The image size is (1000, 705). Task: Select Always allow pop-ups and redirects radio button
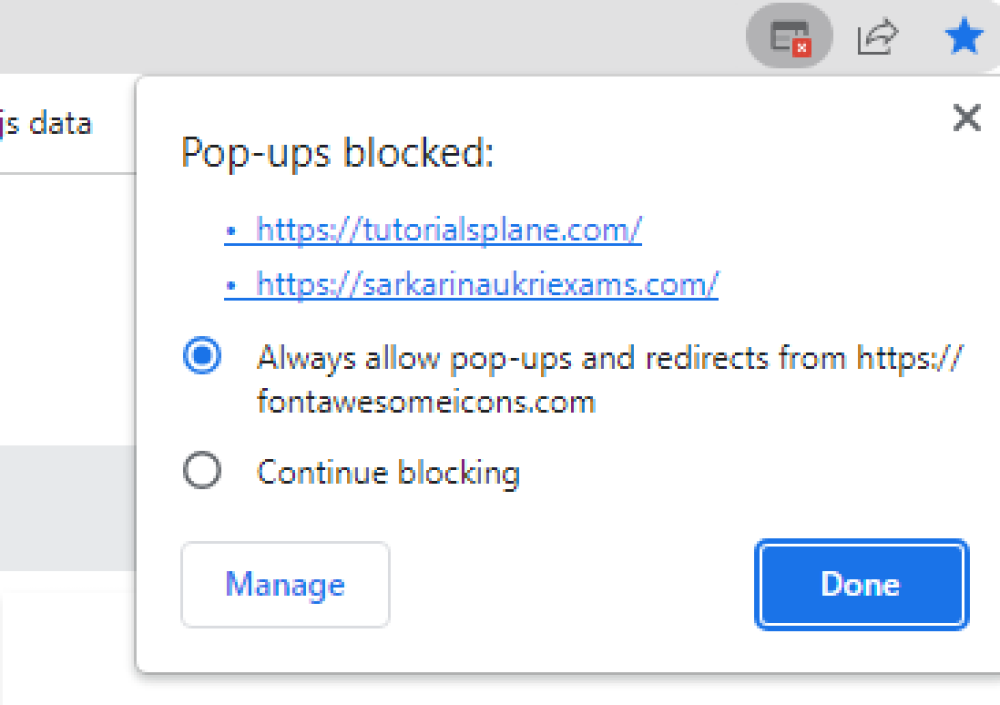[202, 357]
